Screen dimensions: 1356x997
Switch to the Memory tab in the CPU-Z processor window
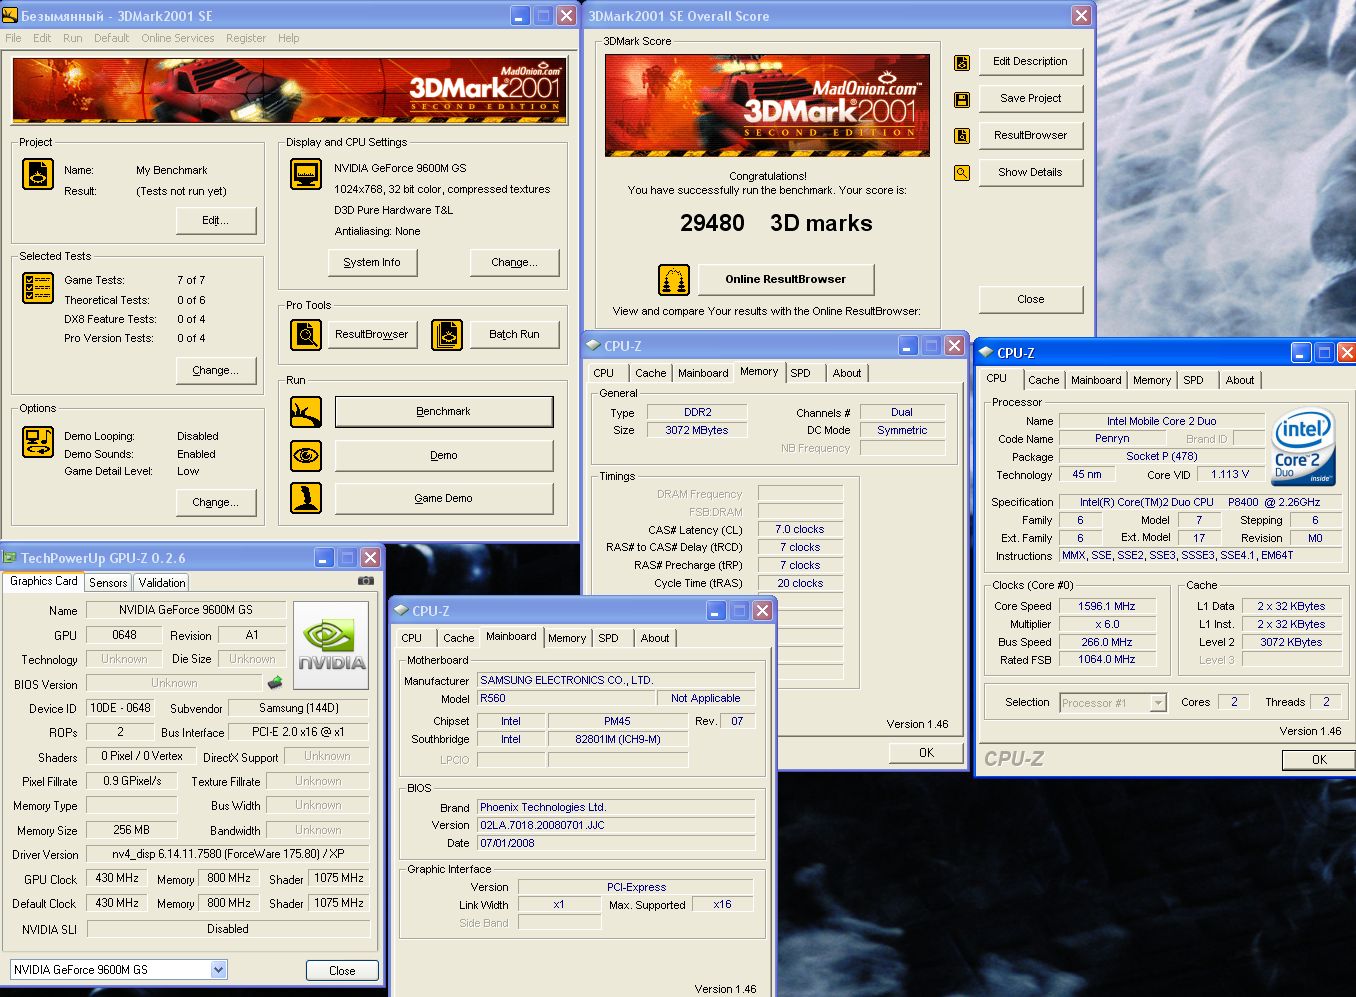tap(1152, 380)
